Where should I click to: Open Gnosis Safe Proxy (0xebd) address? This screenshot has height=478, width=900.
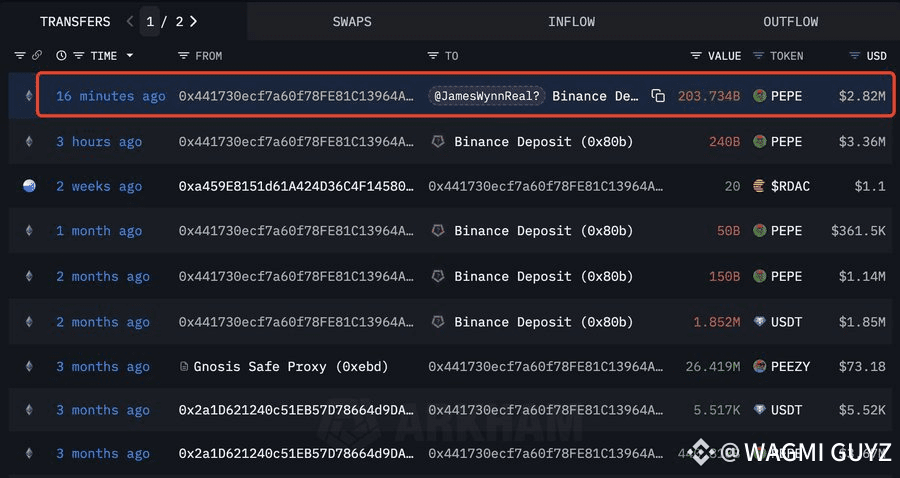(291, 366)
